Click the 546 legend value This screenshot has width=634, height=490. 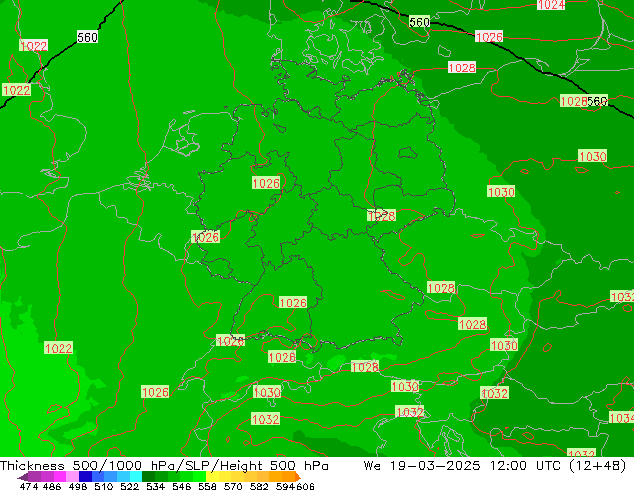[181, 486]
